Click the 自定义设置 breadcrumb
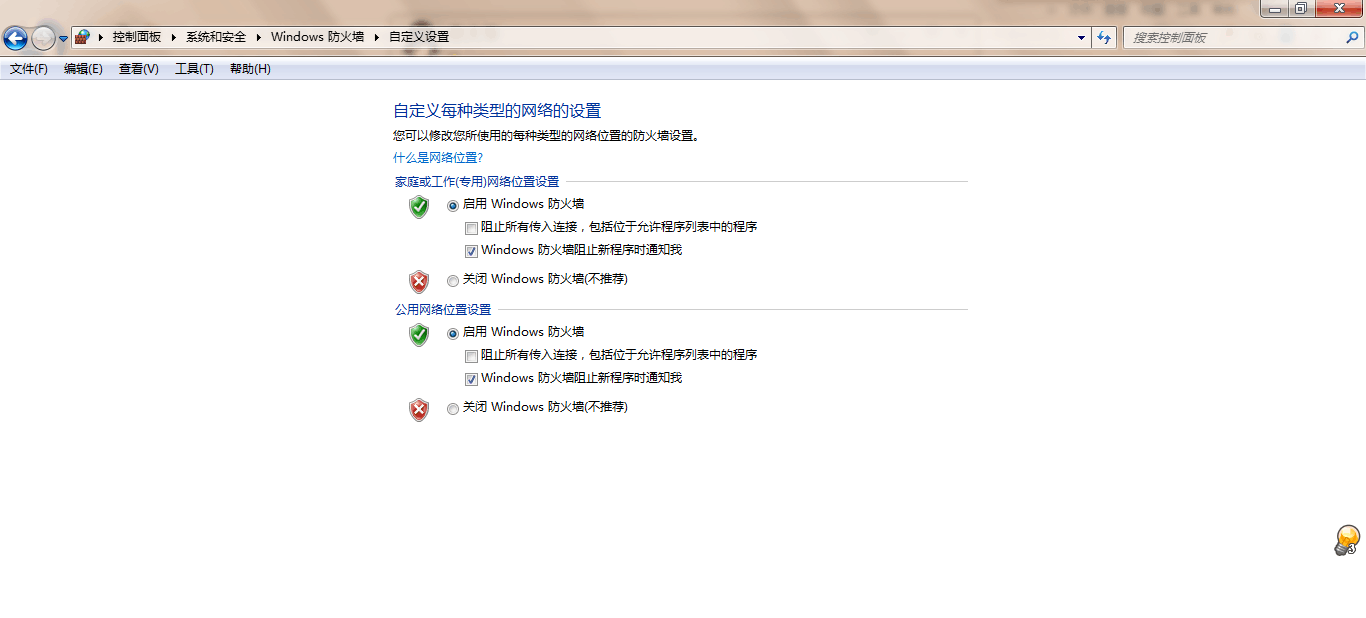 [419, 37]
